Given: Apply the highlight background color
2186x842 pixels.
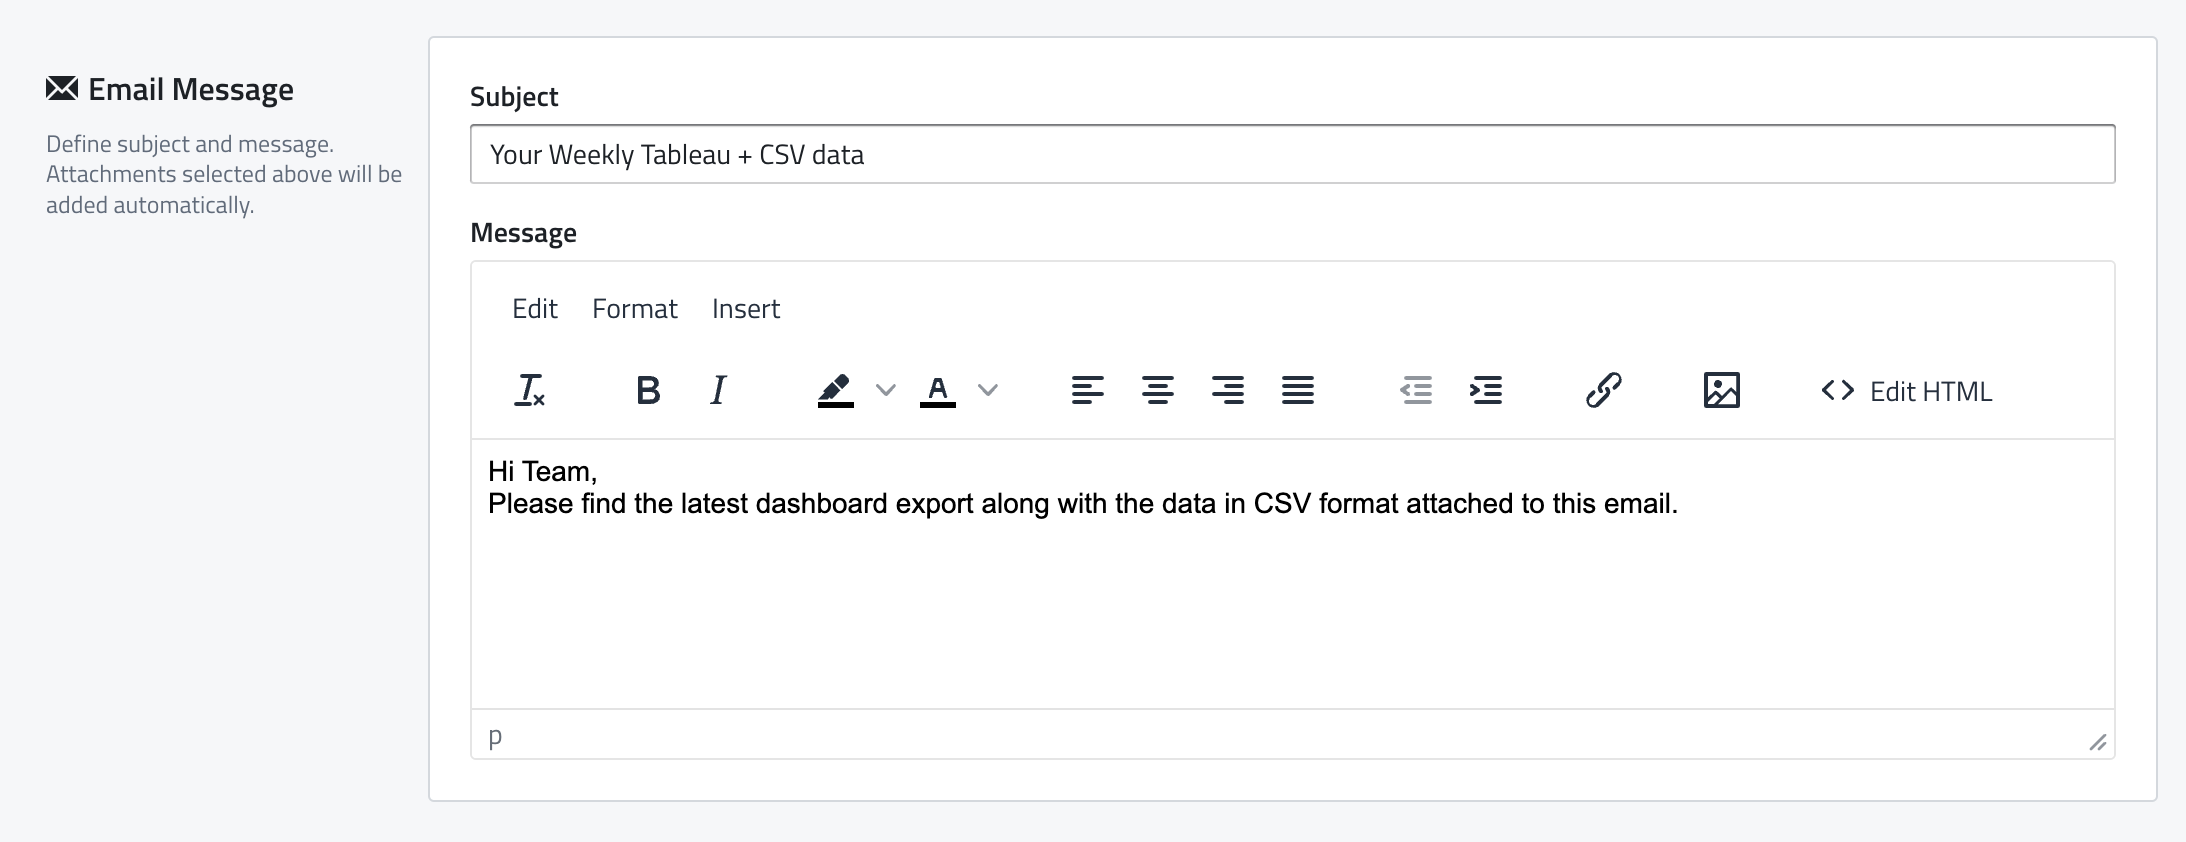Looking at the screenshot, I should tap(836, 390).
